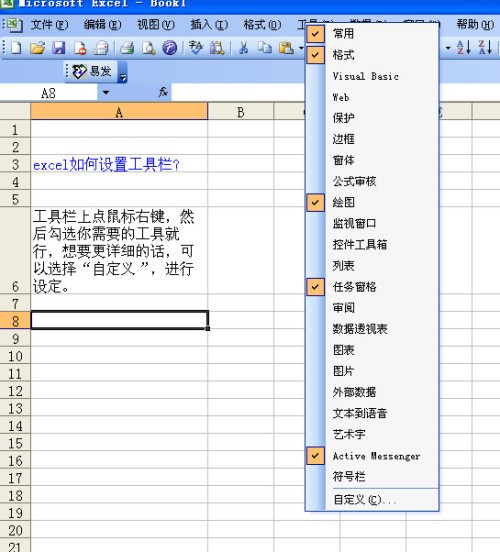Open 视图(V) menu
The image size is (500, 552).
(156, 25)
